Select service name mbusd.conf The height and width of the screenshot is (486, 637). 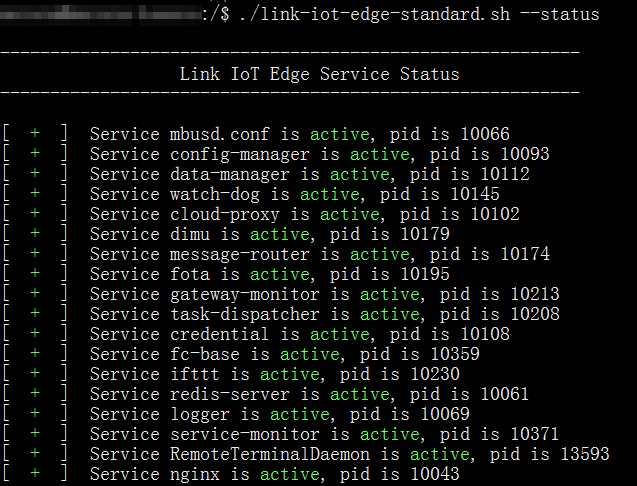pos(219,134)
